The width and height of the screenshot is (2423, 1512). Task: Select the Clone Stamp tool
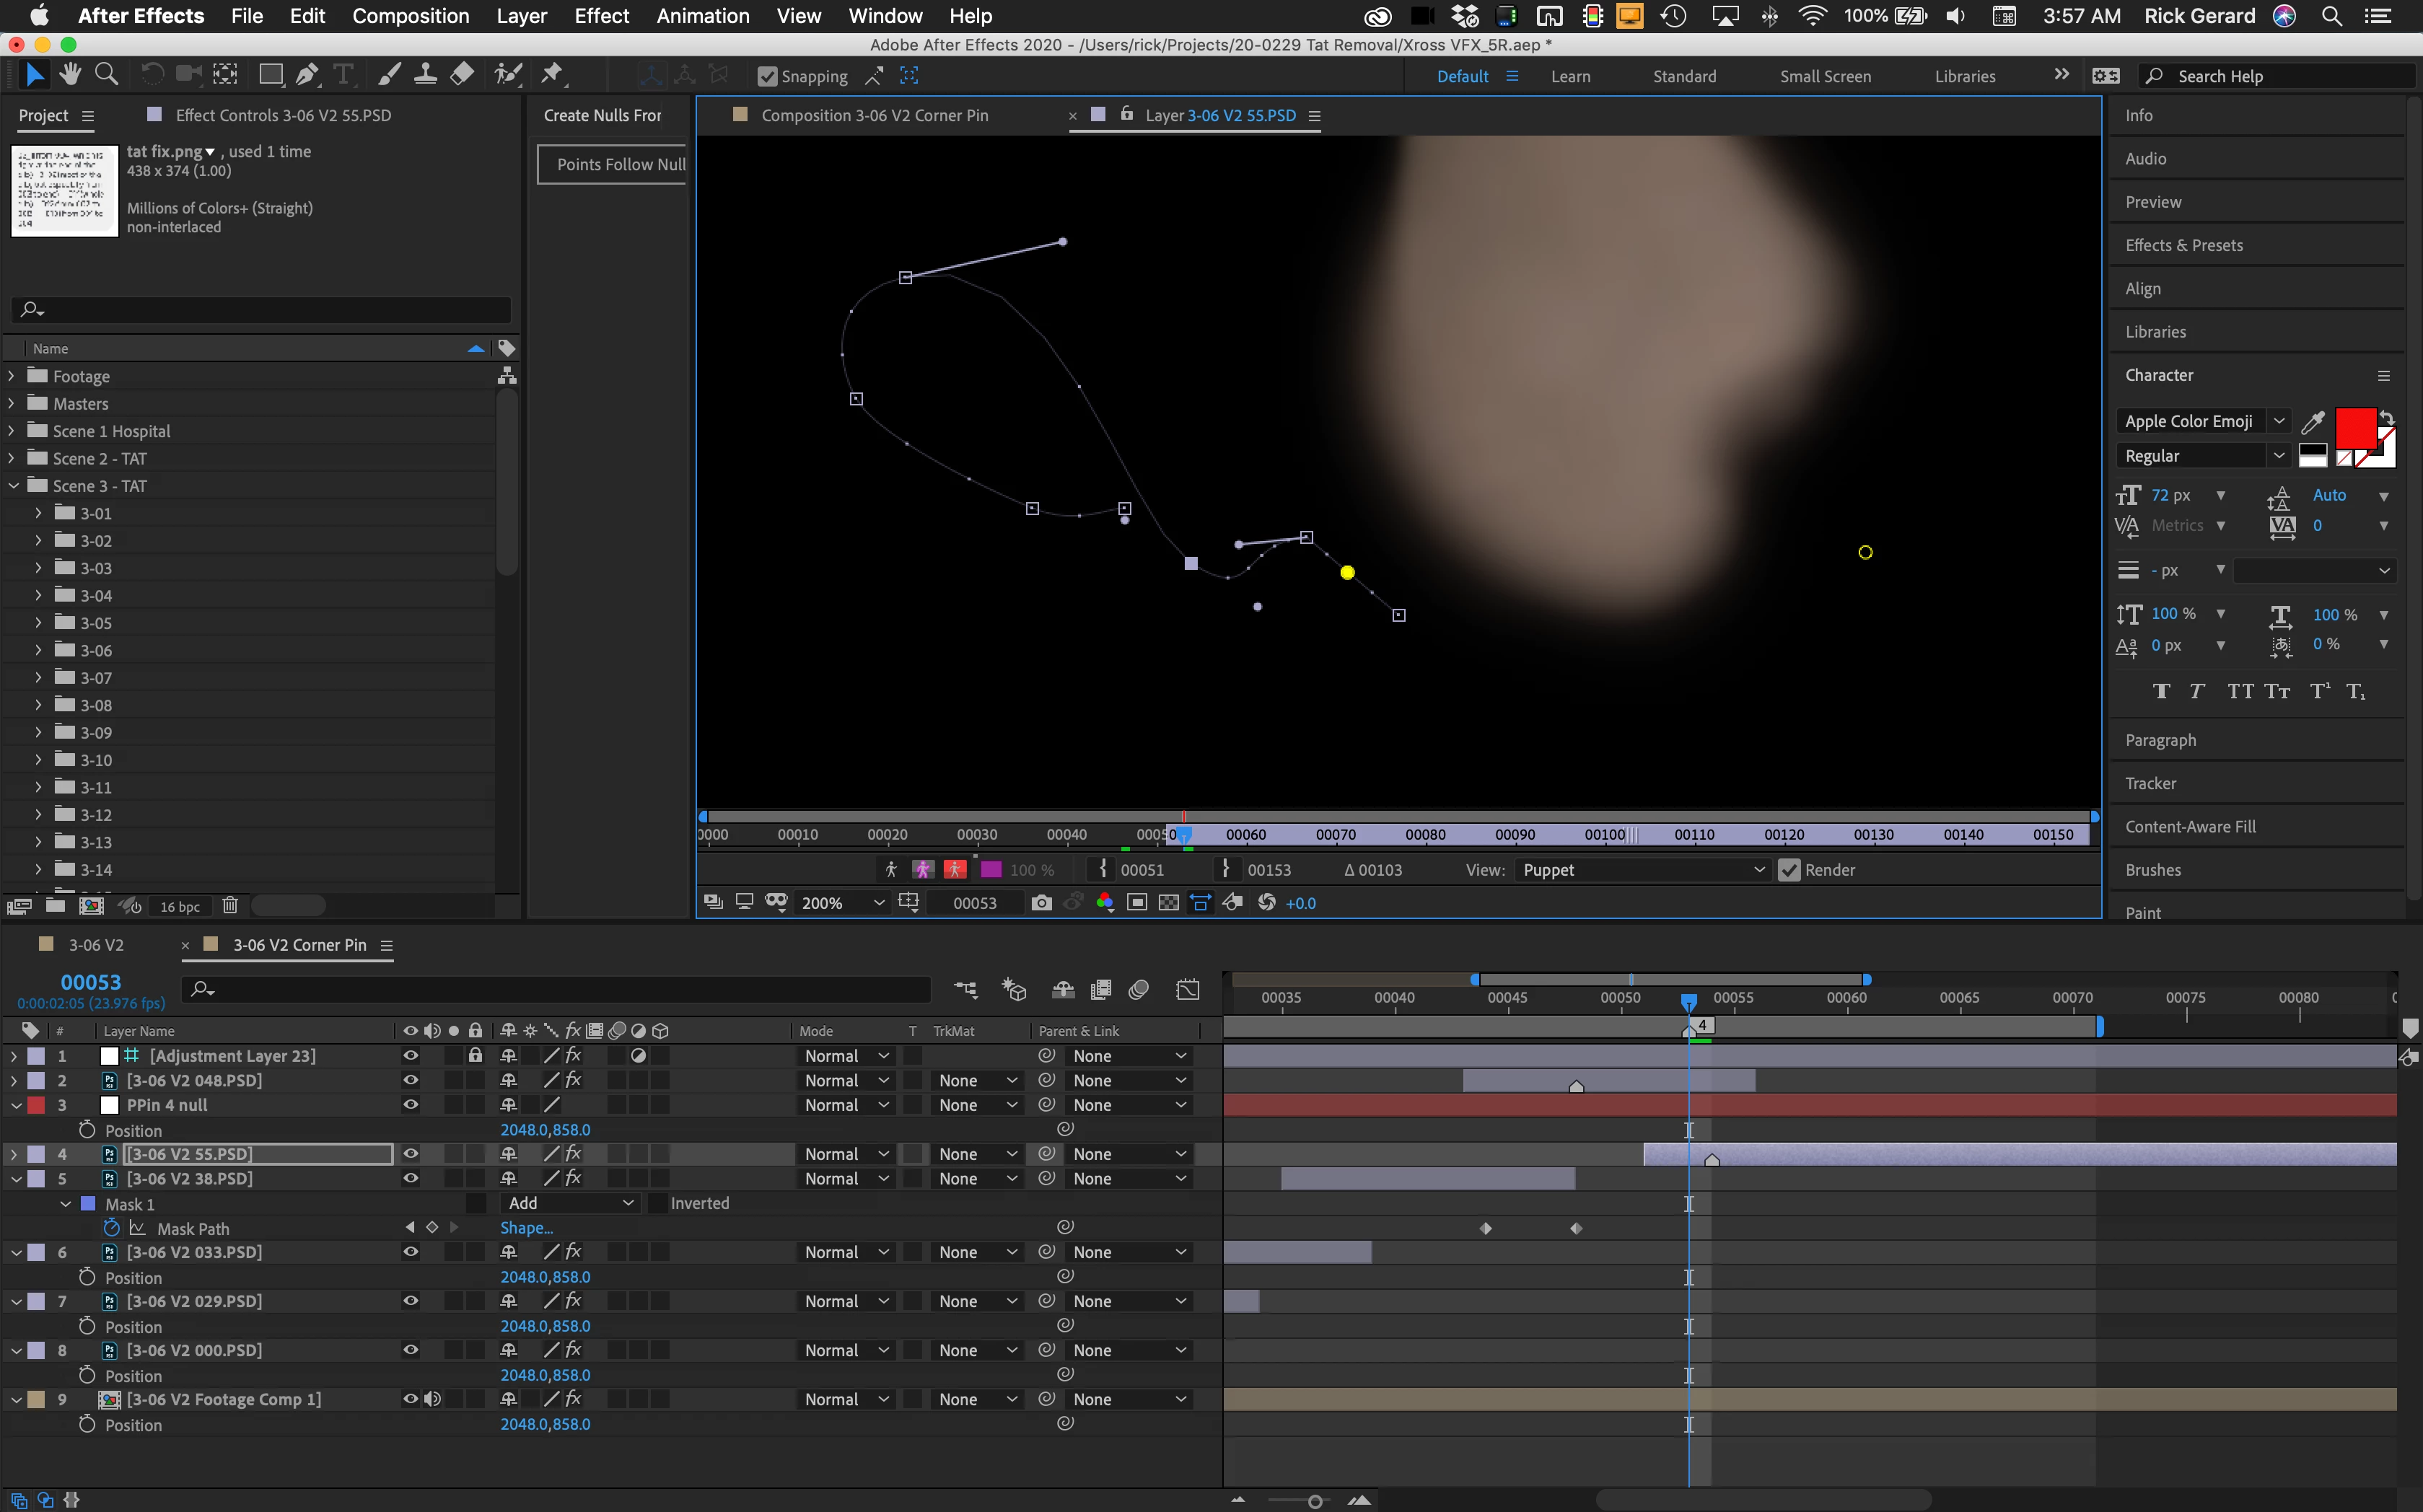(425, 75)
